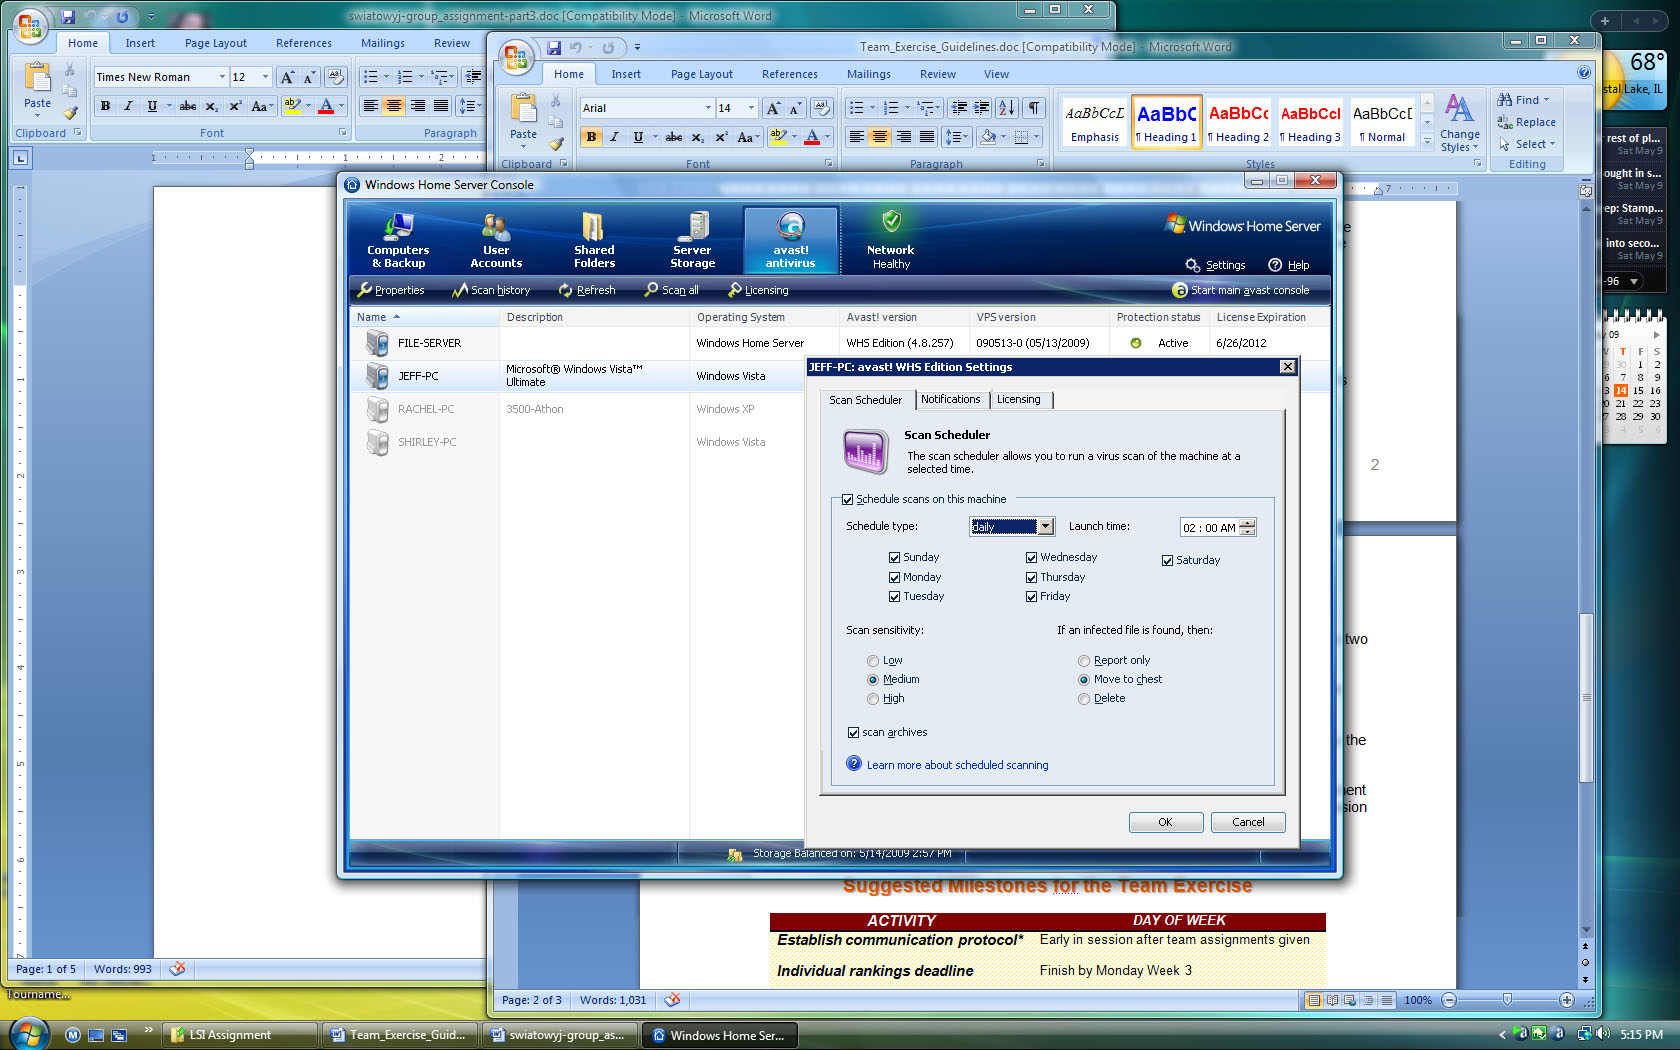Expand Styles gallery more arrow
The image size is (1680, 1050).
coord(1427,142)
